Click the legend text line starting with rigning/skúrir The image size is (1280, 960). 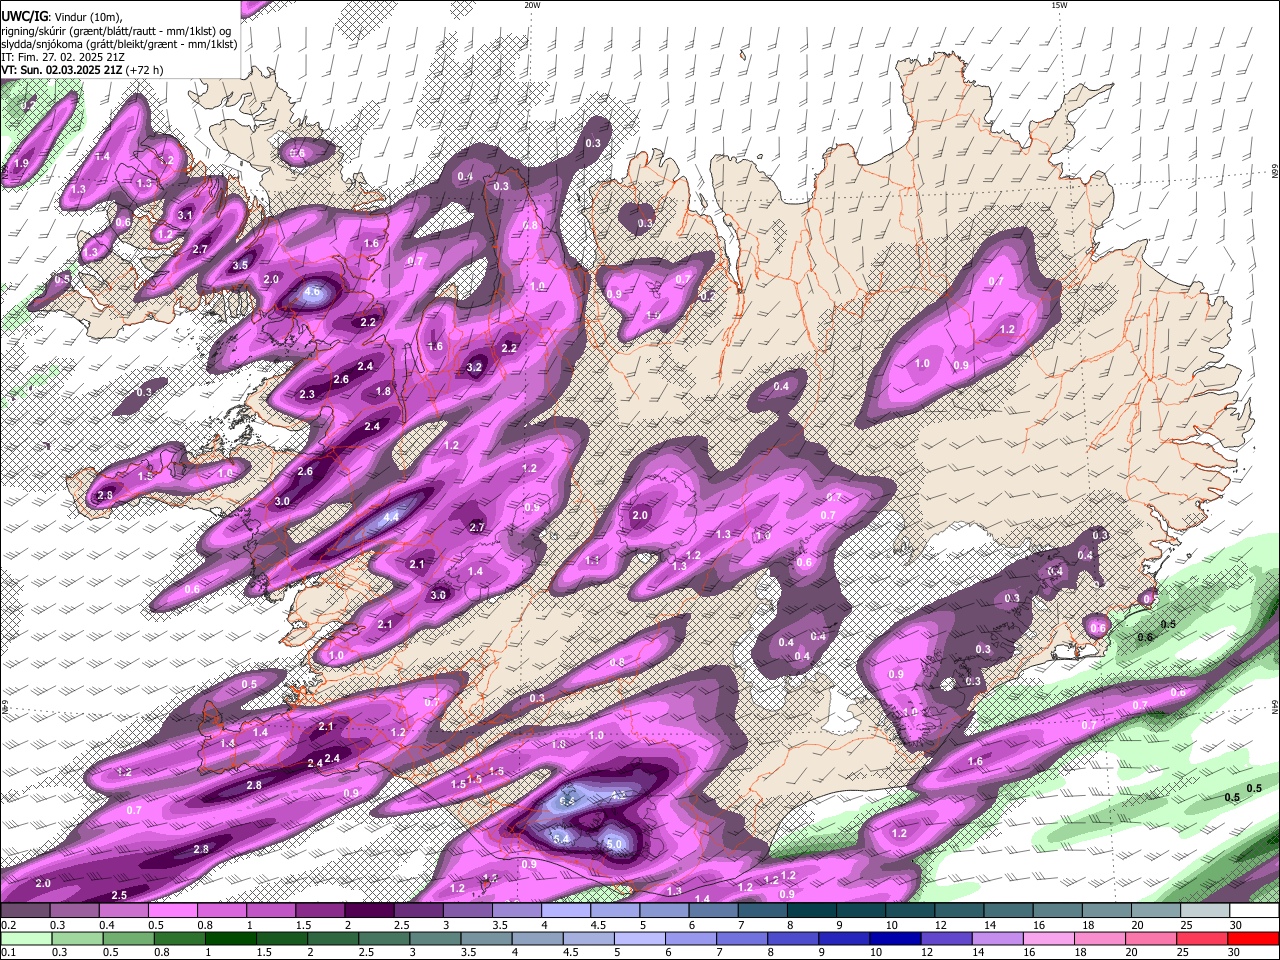click(x=117, y=30)
